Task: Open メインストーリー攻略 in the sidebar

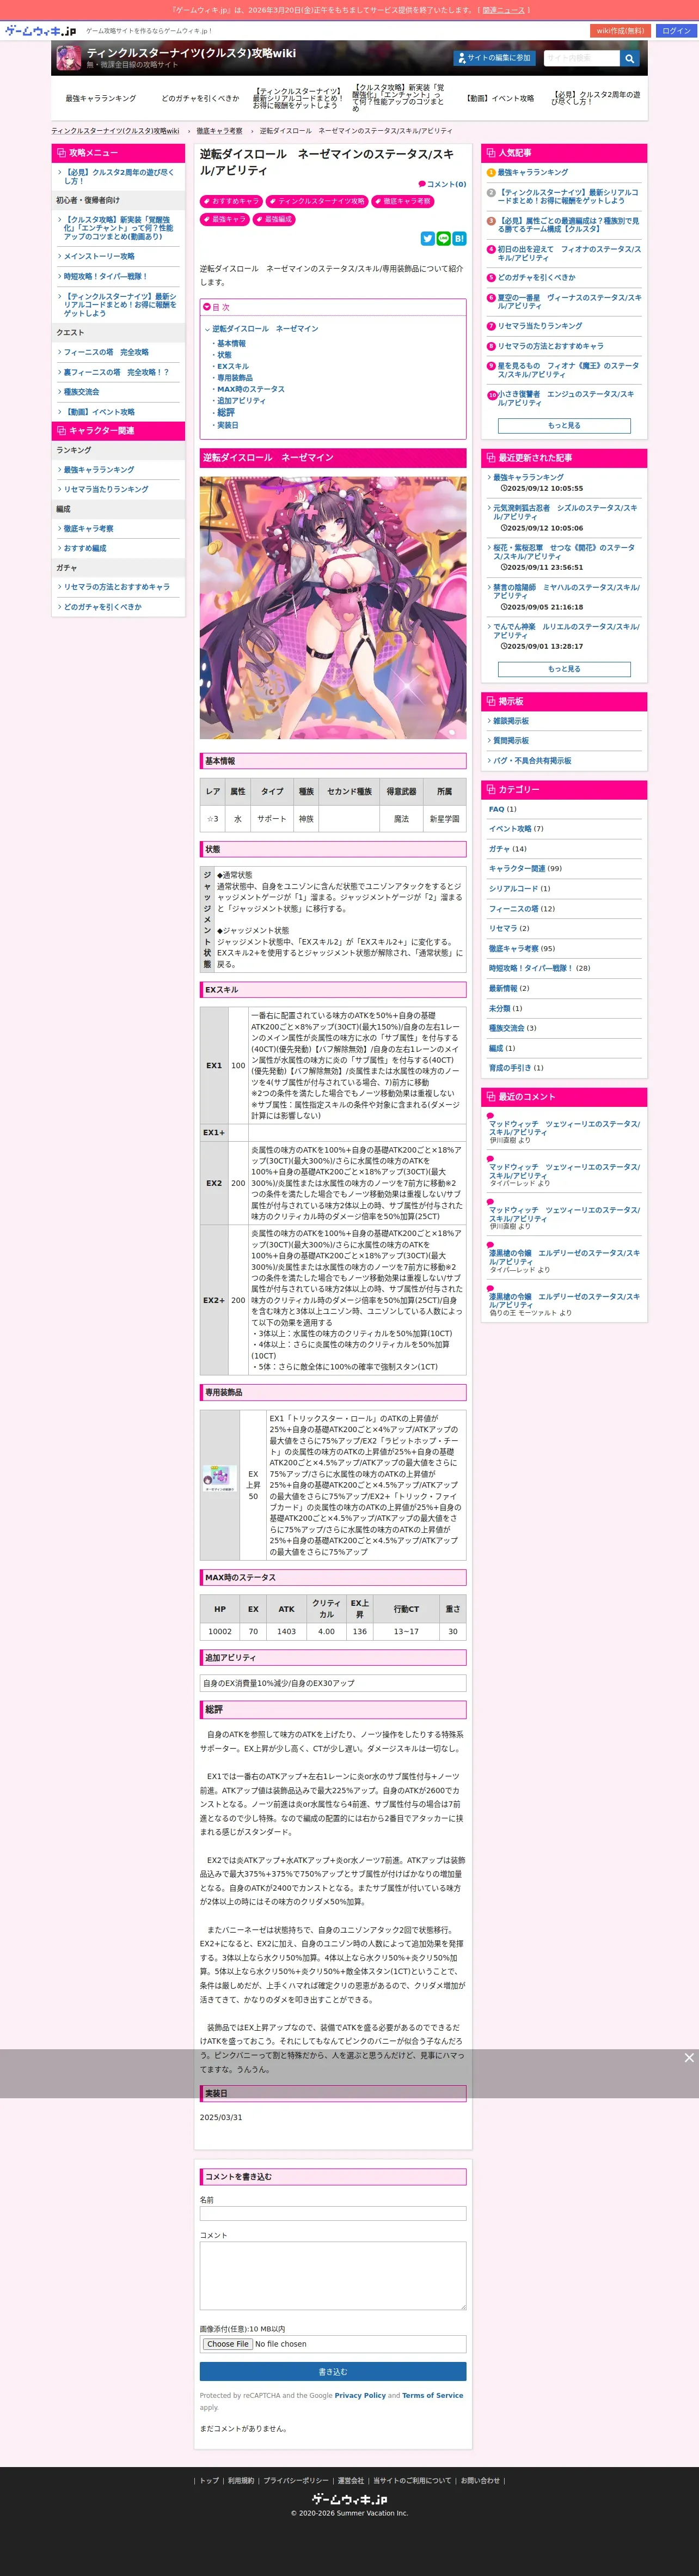Action: pyautogui.click(x=99, y=257)
